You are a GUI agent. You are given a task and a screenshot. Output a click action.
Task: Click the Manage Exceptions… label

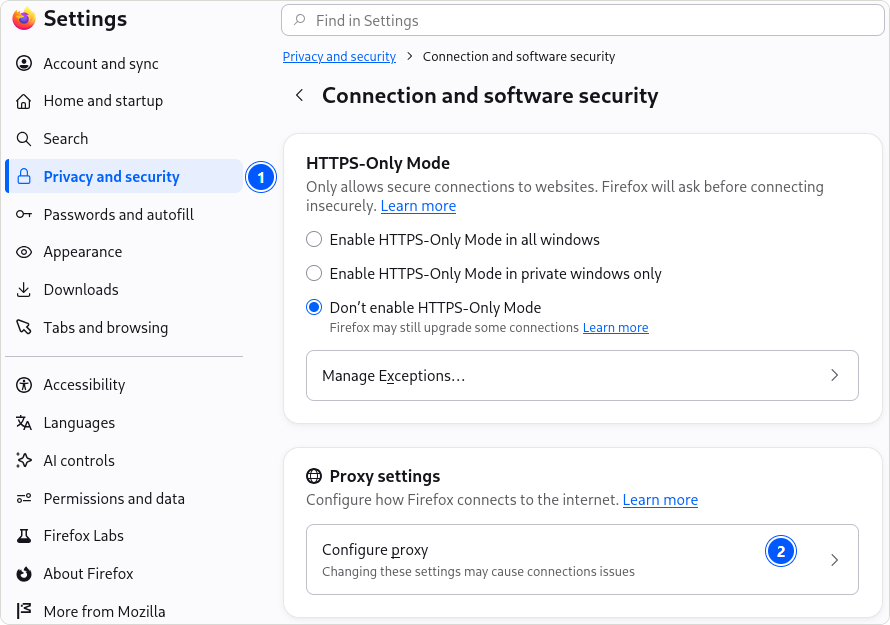click(393, 376)
